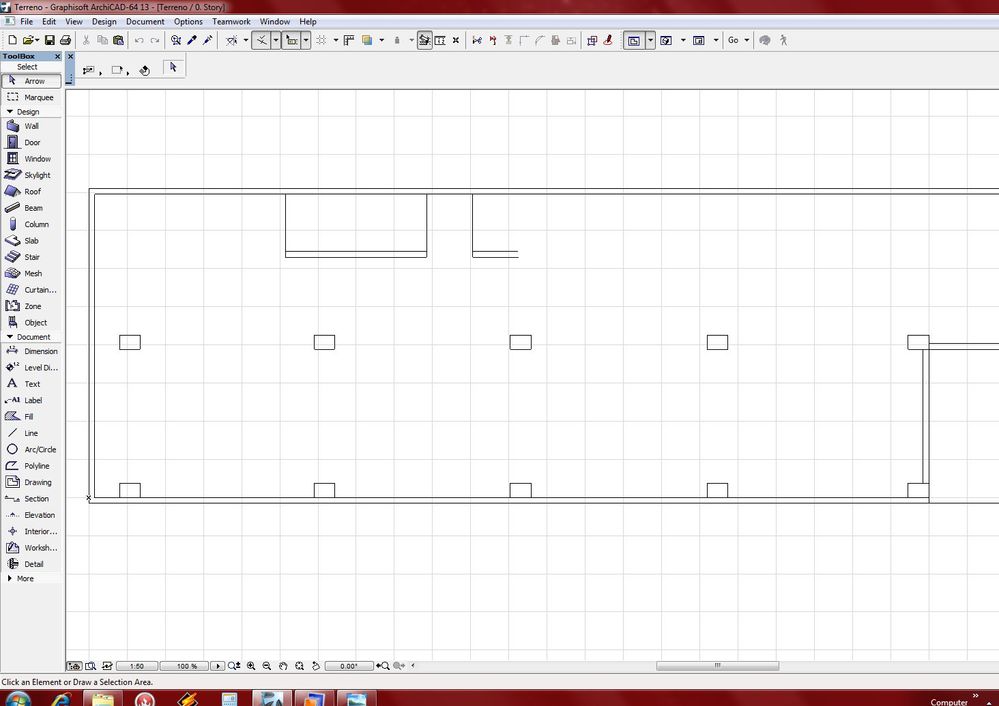Click the 1:50 scale button
Screen dimensions: 999x706
click(x=137, y=666)
